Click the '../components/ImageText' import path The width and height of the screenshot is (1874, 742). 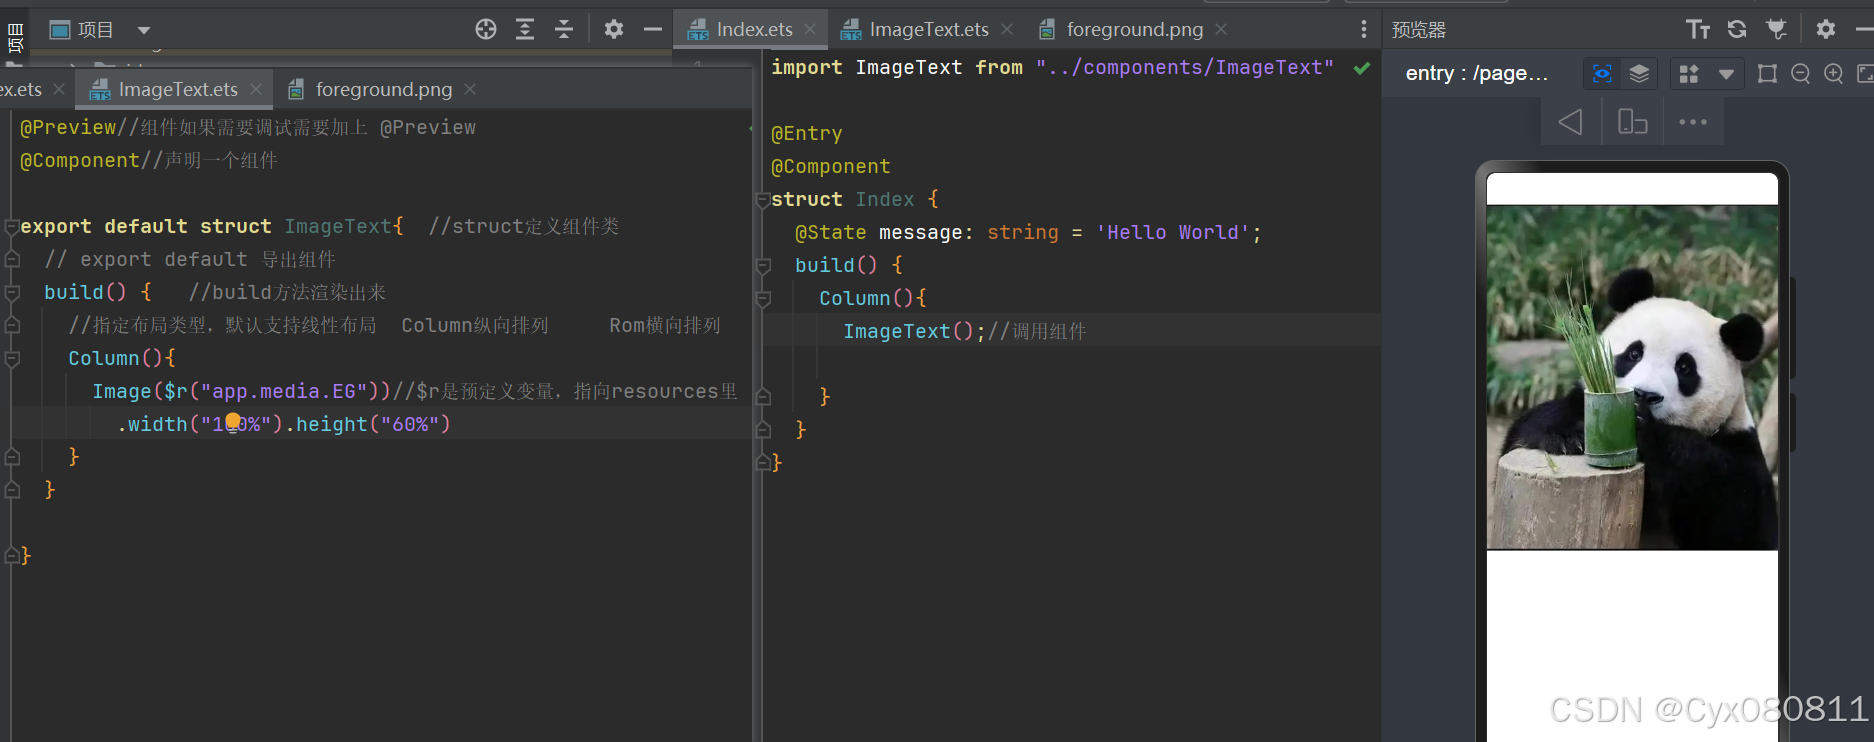(x=1185, y=68)
